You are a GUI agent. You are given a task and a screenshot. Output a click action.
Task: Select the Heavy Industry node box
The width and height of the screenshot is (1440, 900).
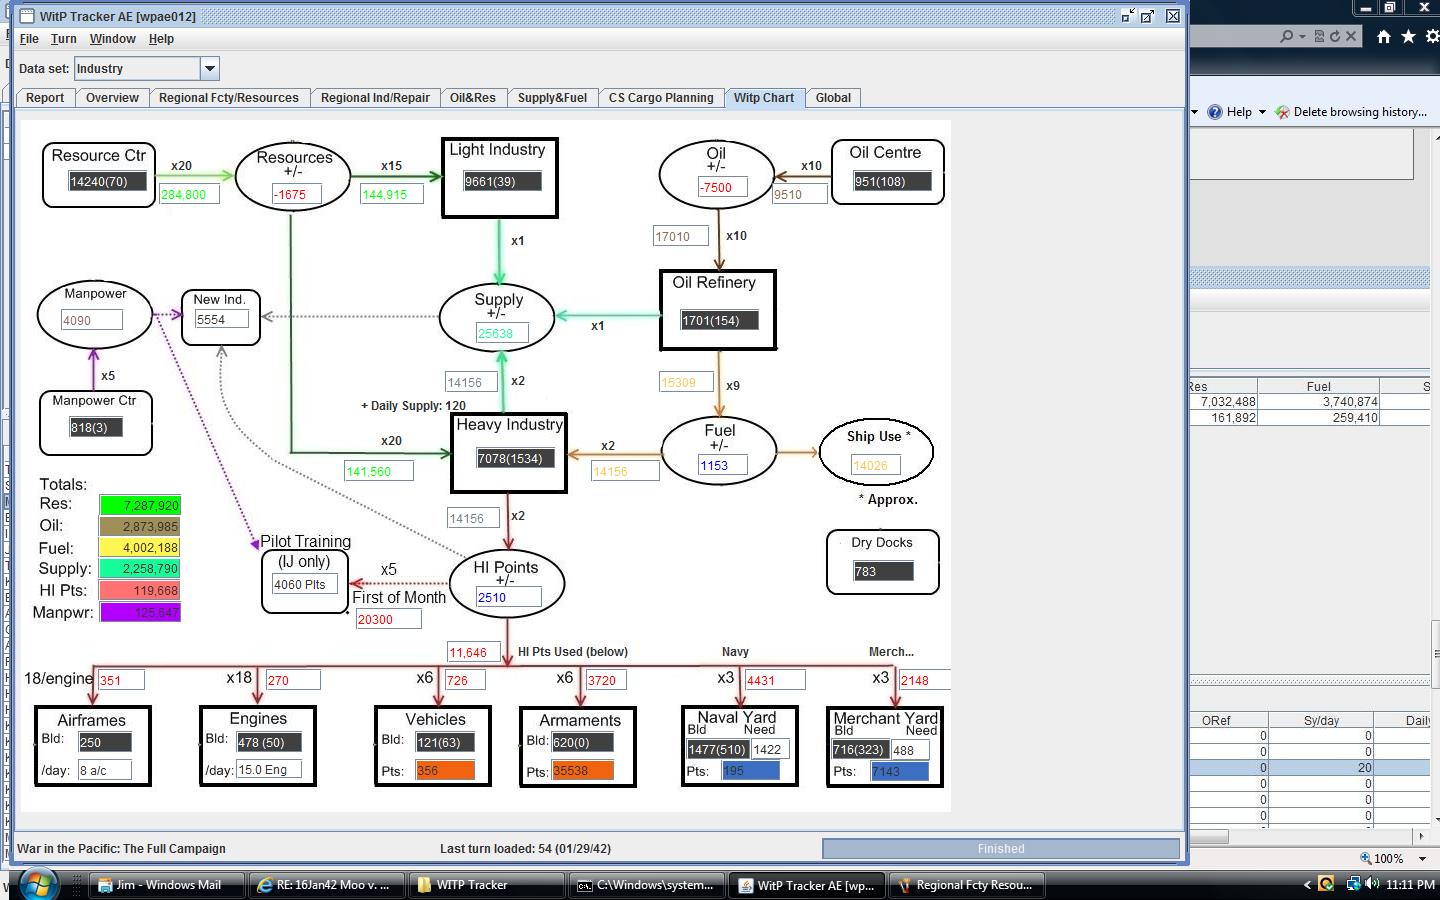[508, 453]
